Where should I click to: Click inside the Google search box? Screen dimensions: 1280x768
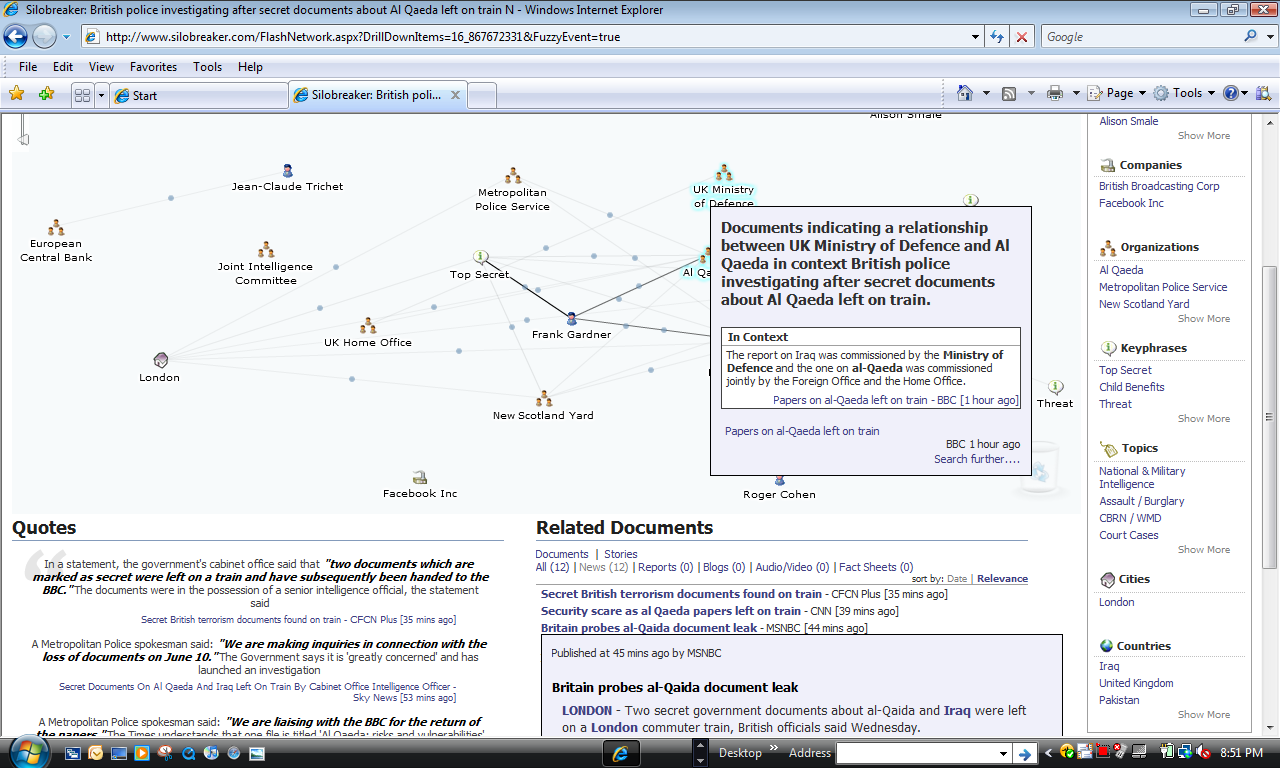tap(1140, 37)
